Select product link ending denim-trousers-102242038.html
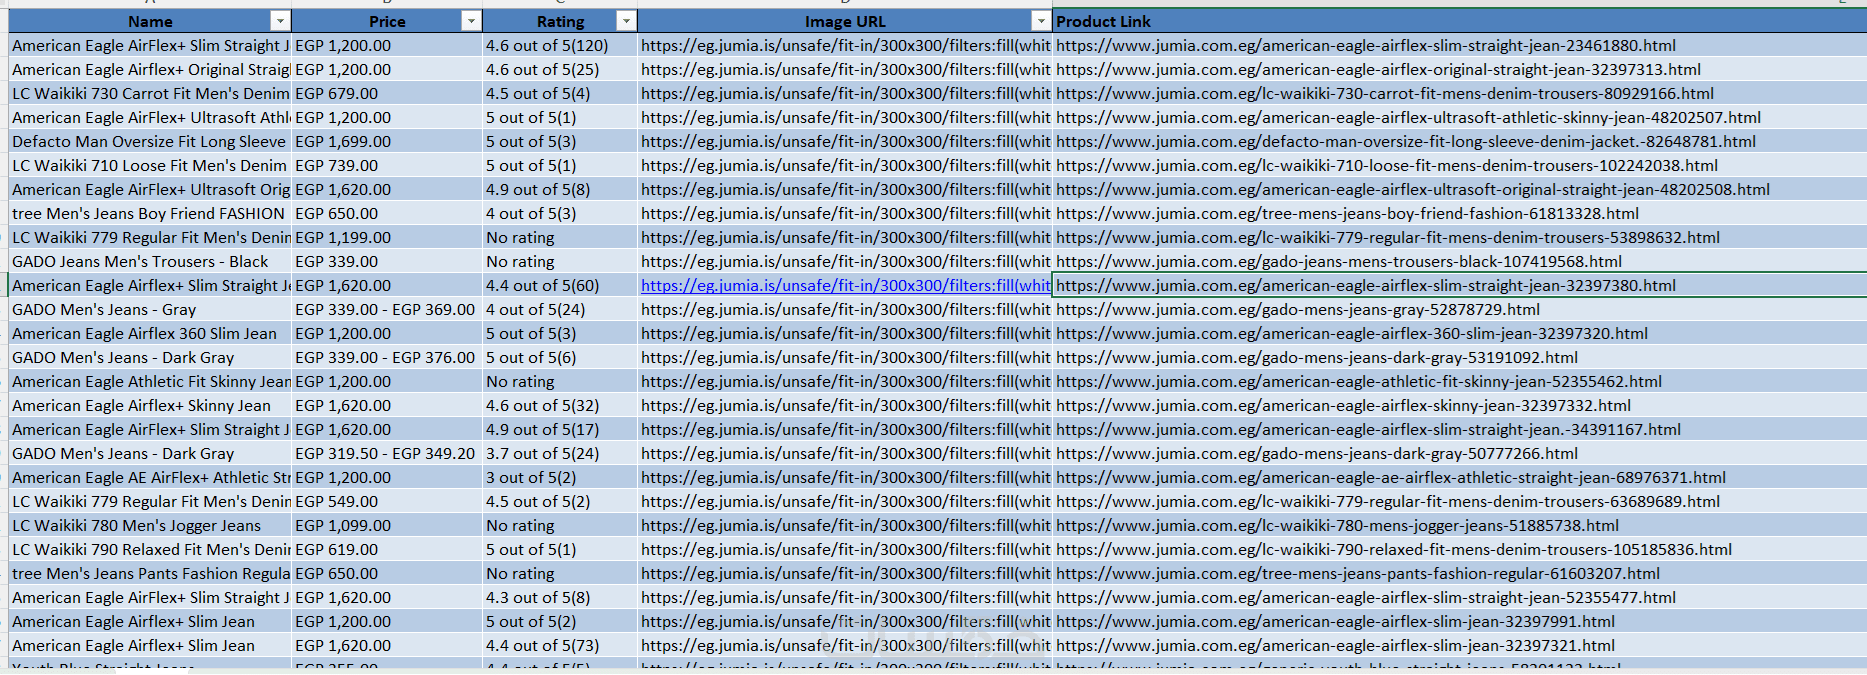This screenshot has height=675, width=1867. tap(1459, 165)
